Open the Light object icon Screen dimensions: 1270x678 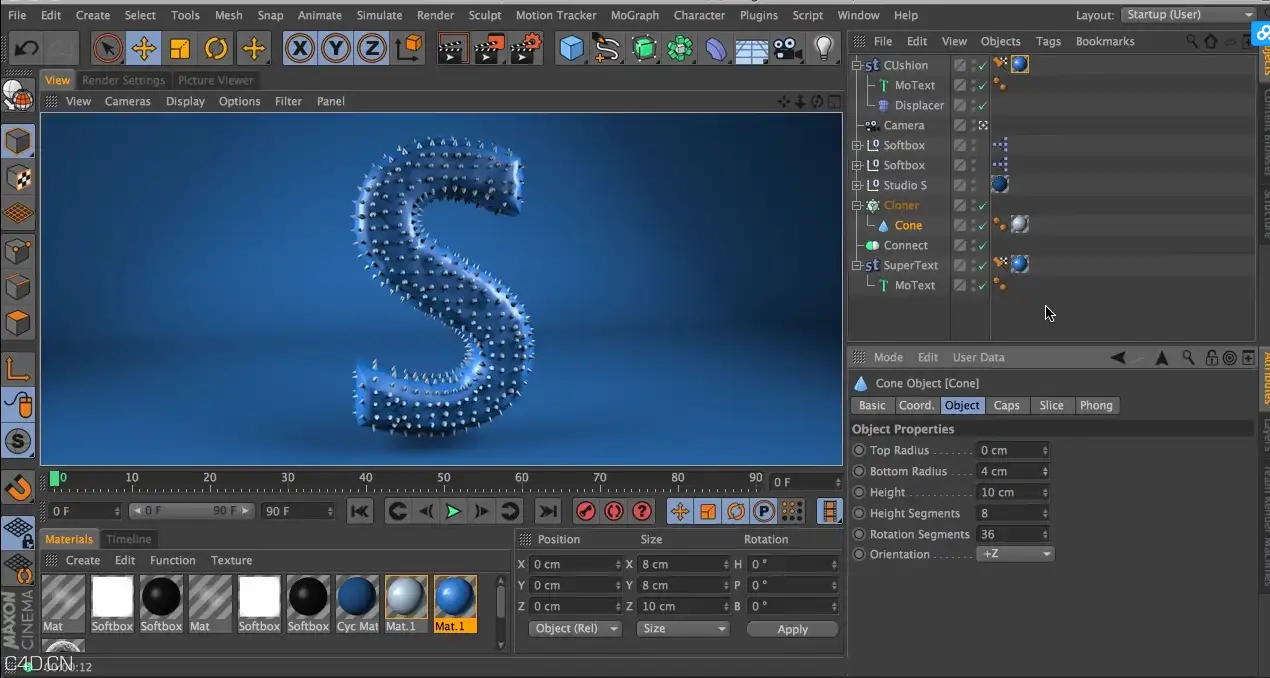coord(823,48)
